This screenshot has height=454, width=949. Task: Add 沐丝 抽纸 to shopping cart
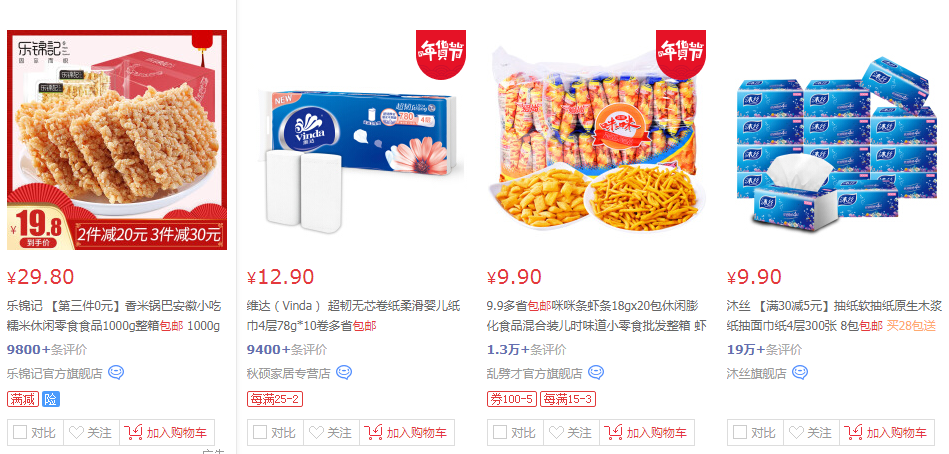[x=887, y=433]
